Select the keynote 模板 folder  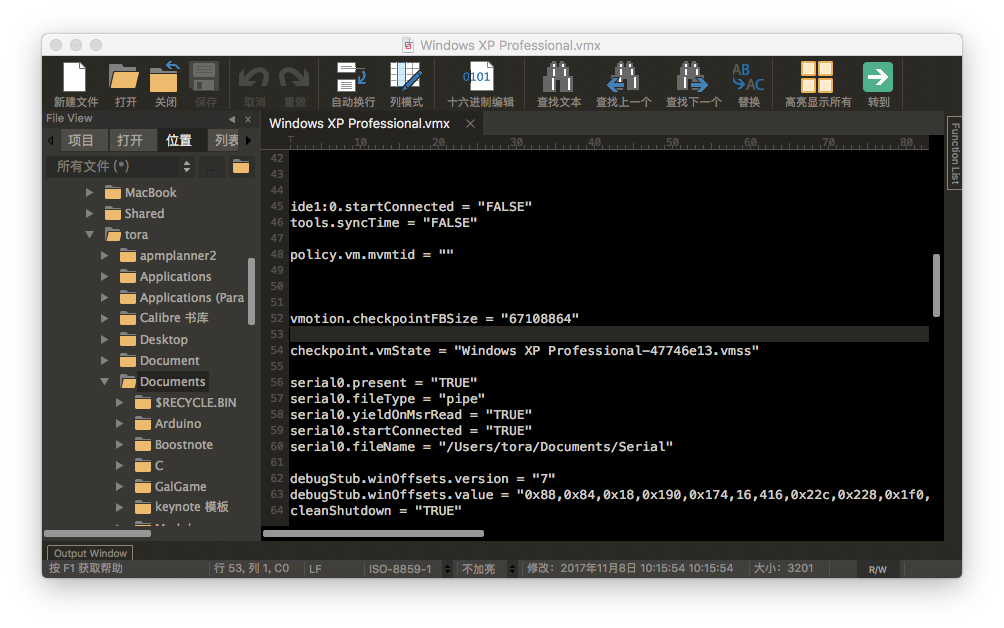pos(182,507)
